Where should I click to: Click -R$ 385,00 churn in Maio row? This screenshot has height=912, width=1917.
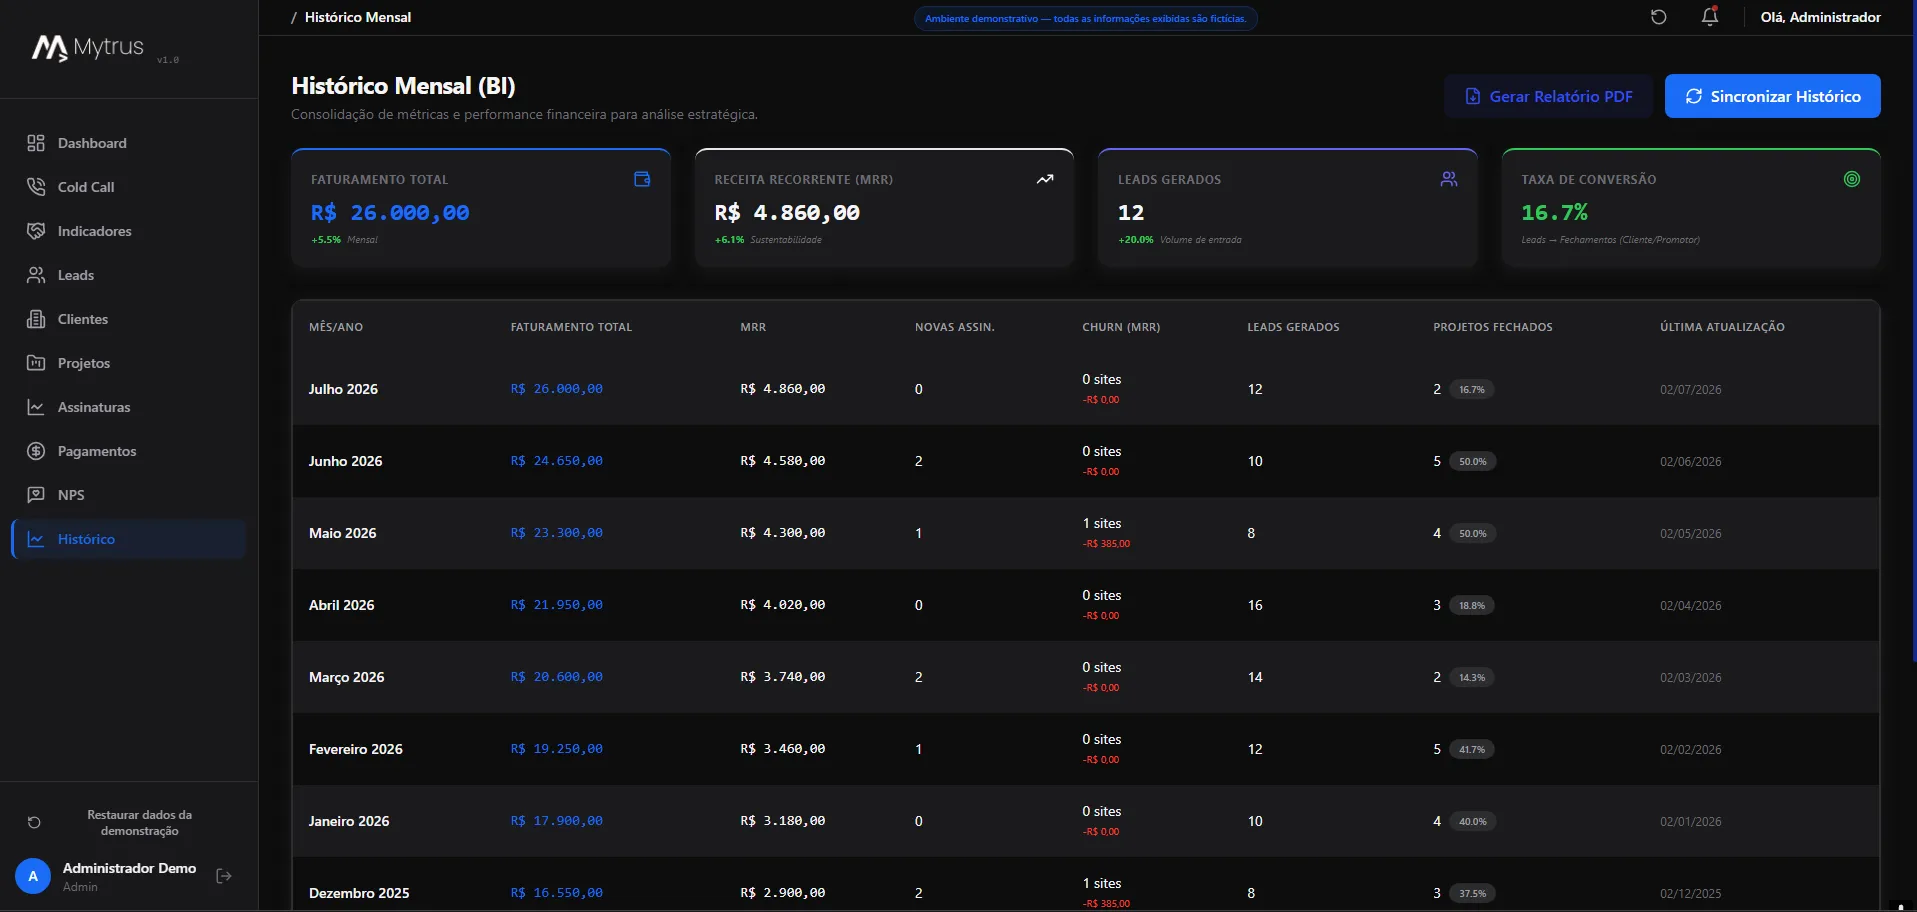(x=1106, y=544)
